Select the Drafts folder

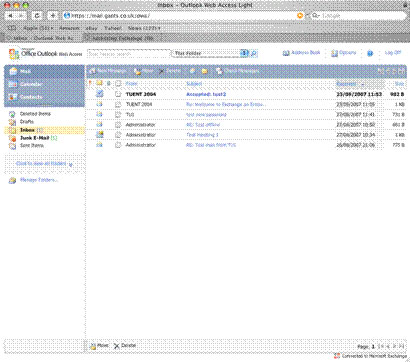coord(27,122)
